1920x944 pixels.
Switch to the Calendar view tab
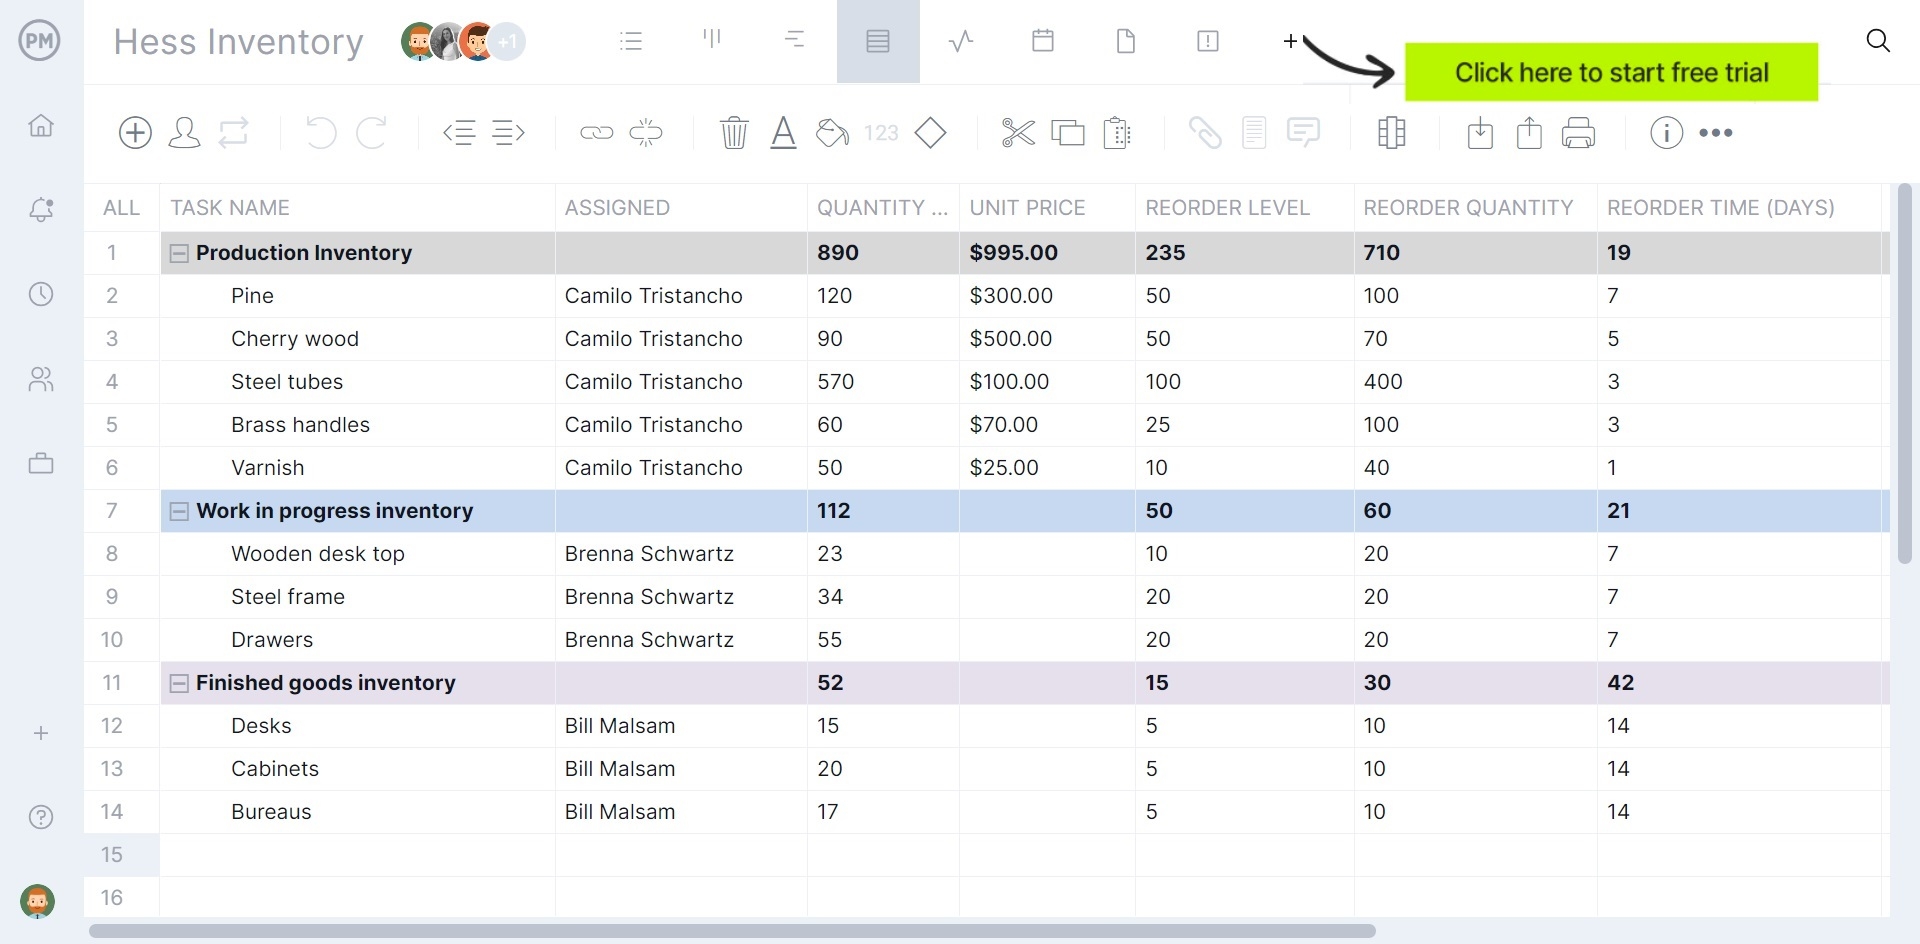(1042, 41)
